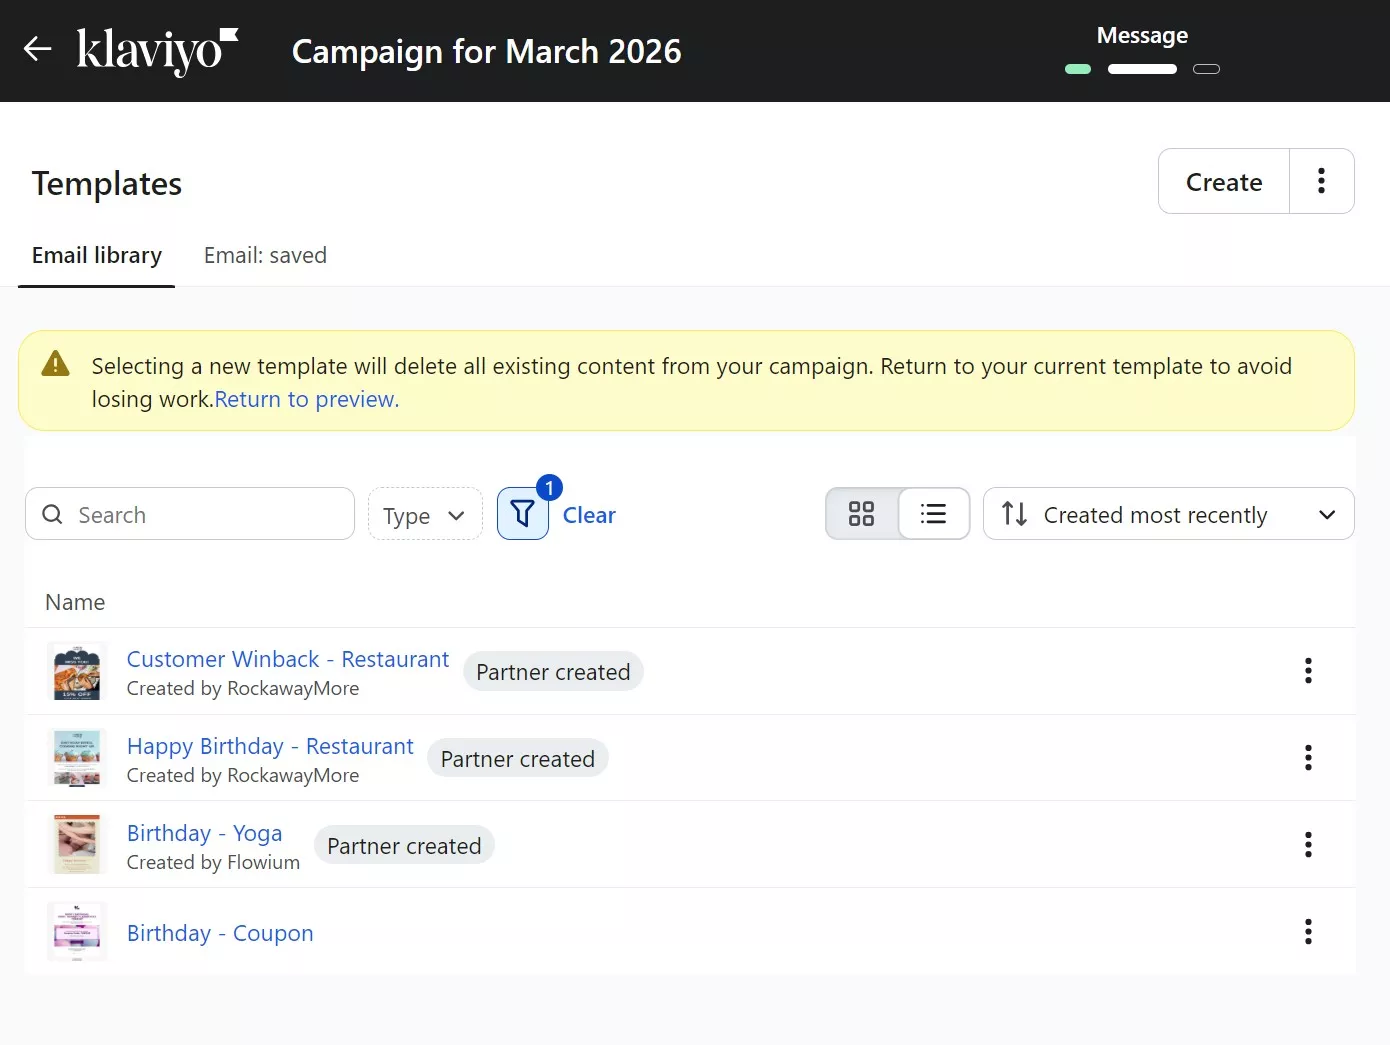Open the Type filter dropdown
Viewport: 1390px width, 1045px height.
[425, 514]
